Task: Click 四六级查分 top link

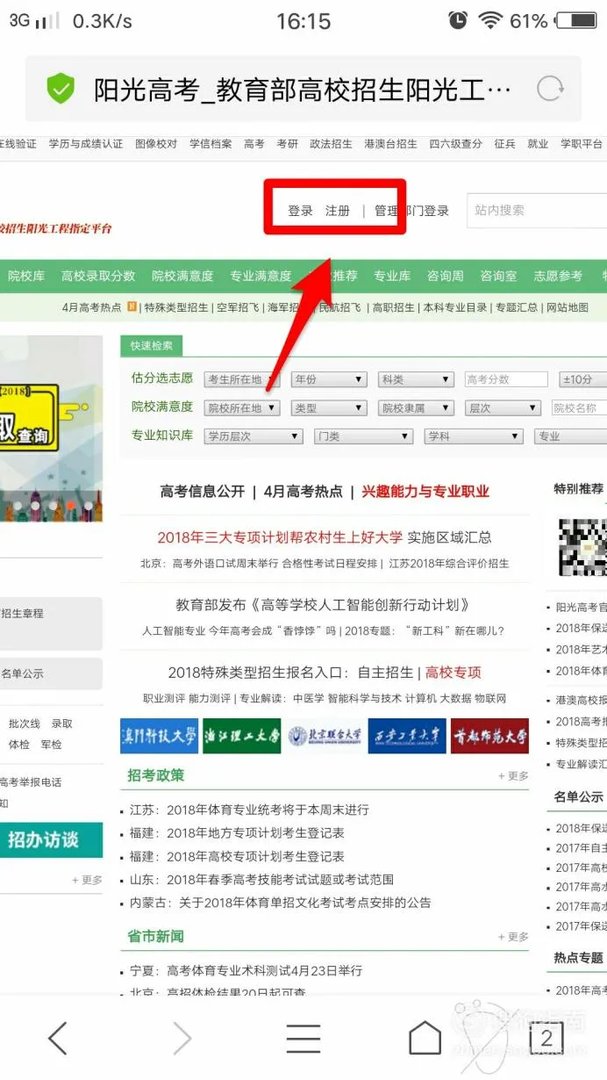Action: pos(455,144)
